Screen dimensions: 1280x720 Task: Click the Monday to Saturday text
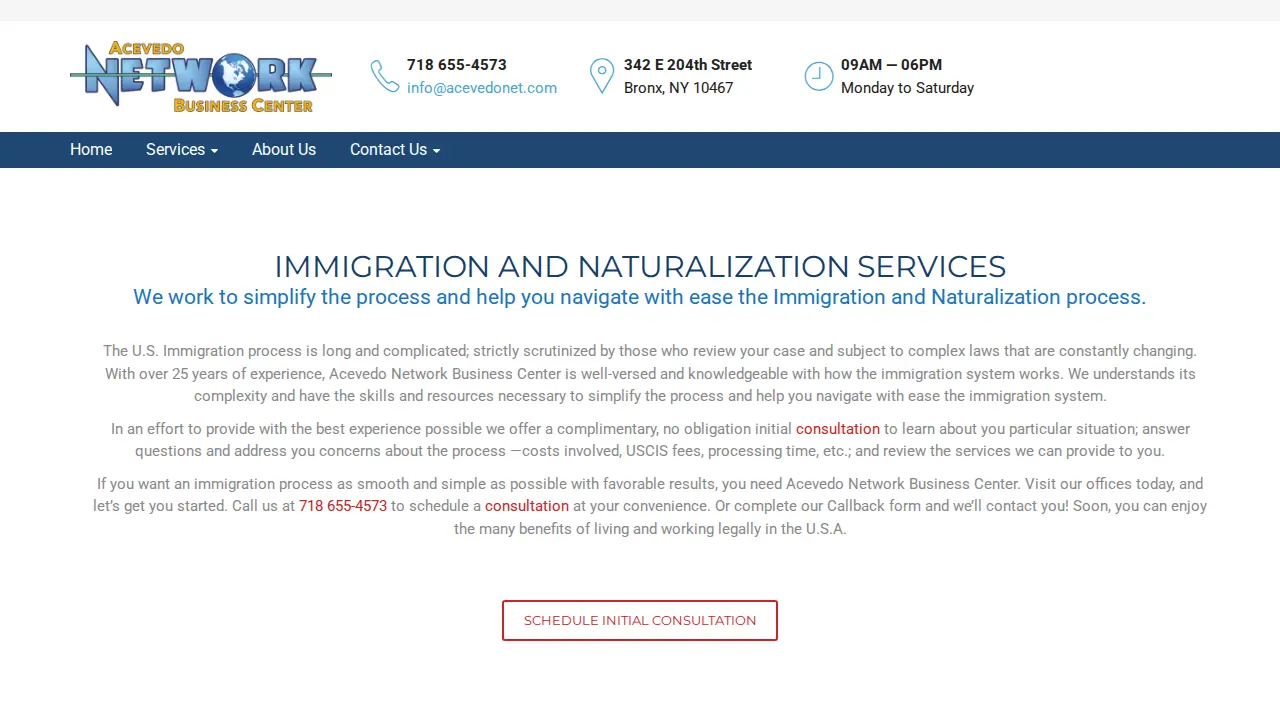coord(907,88)
